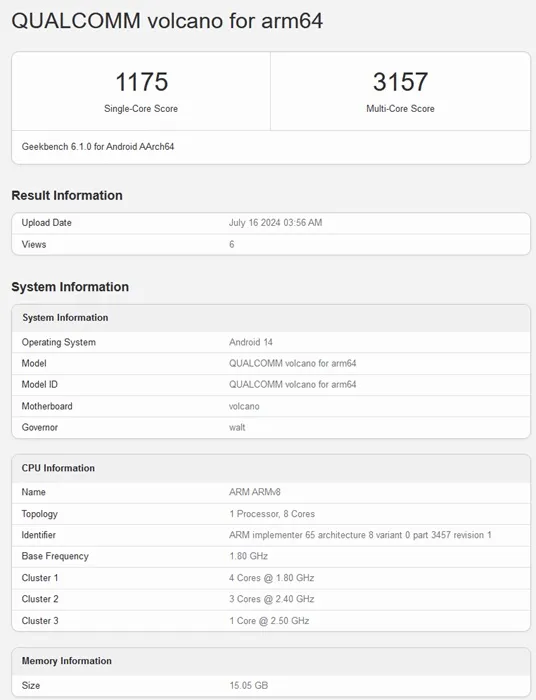Image resolution: width=536 pixels, height=700 pixels.
Task: Select the memory size 15.05 GB value
Action: (x=249, y=685)
